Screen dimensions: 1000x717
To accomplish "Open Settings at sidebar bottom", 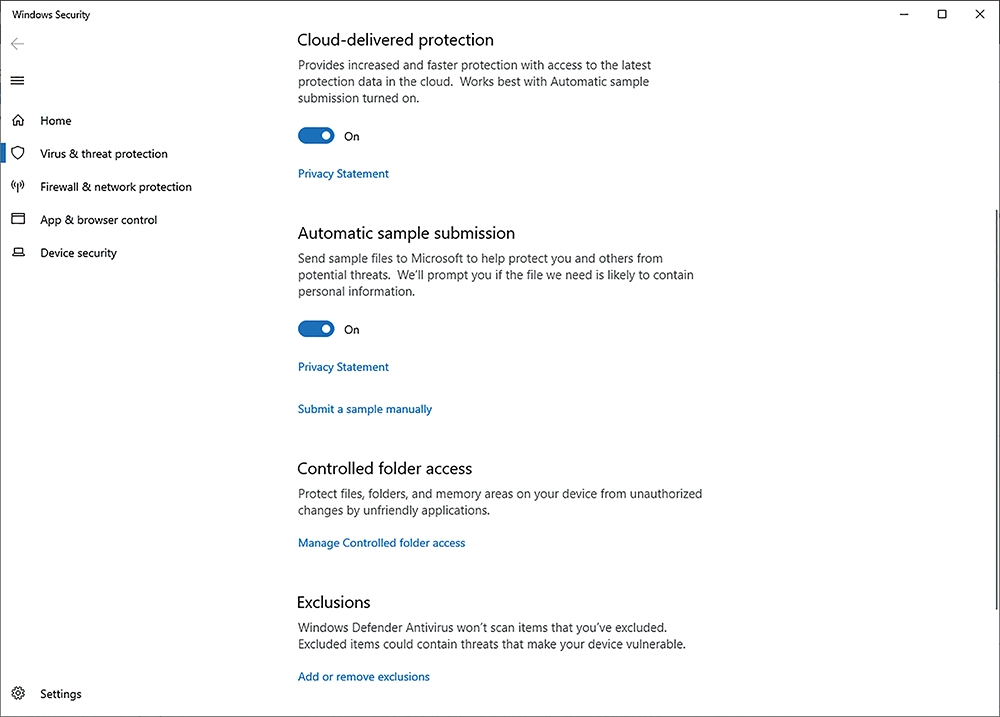I will click(61, 694).
